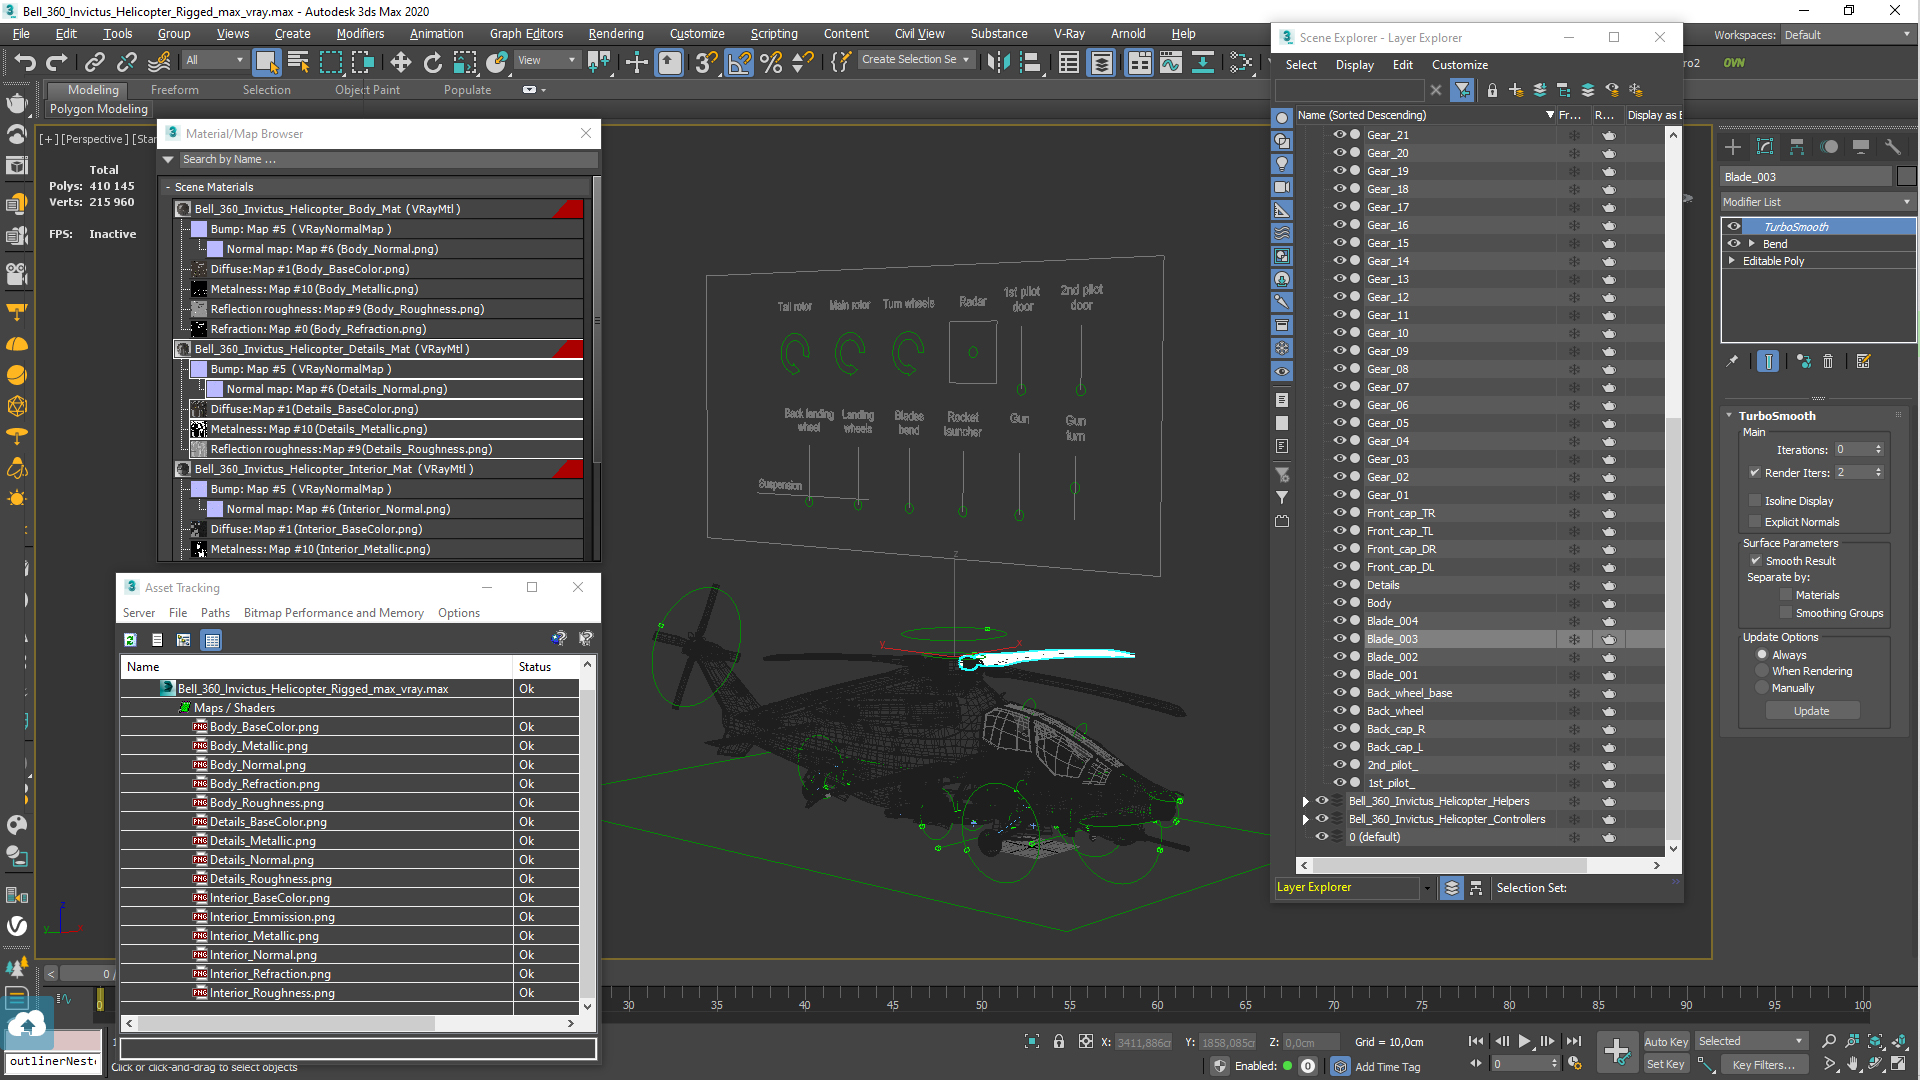The height and width of the screenshot is (1080, 1920).
Task: Click the object color swatch next to Blade_003
Action: point(1906,177)
